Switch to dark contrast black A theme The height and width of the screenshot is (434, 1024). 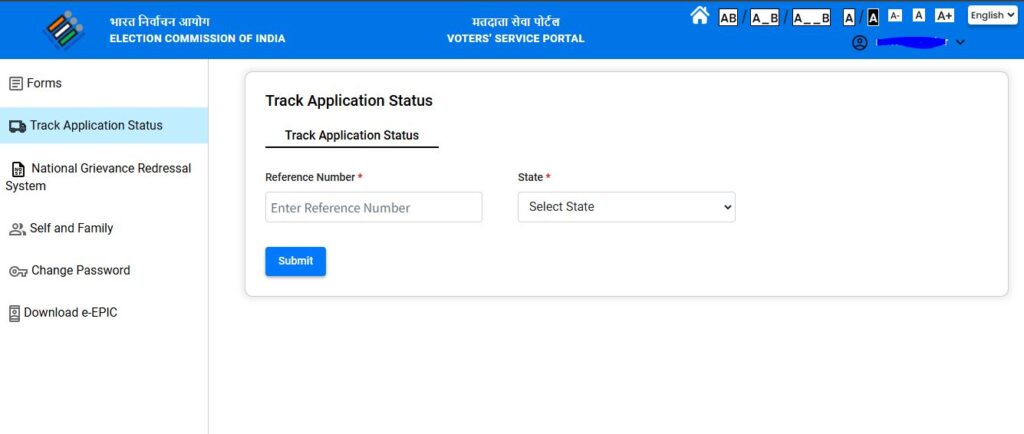873,18
